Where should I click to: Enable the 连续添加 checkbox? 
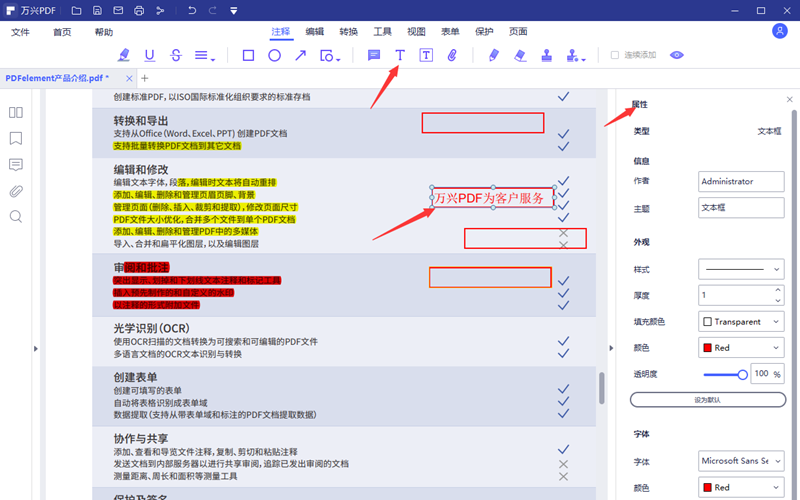point(615,55)
